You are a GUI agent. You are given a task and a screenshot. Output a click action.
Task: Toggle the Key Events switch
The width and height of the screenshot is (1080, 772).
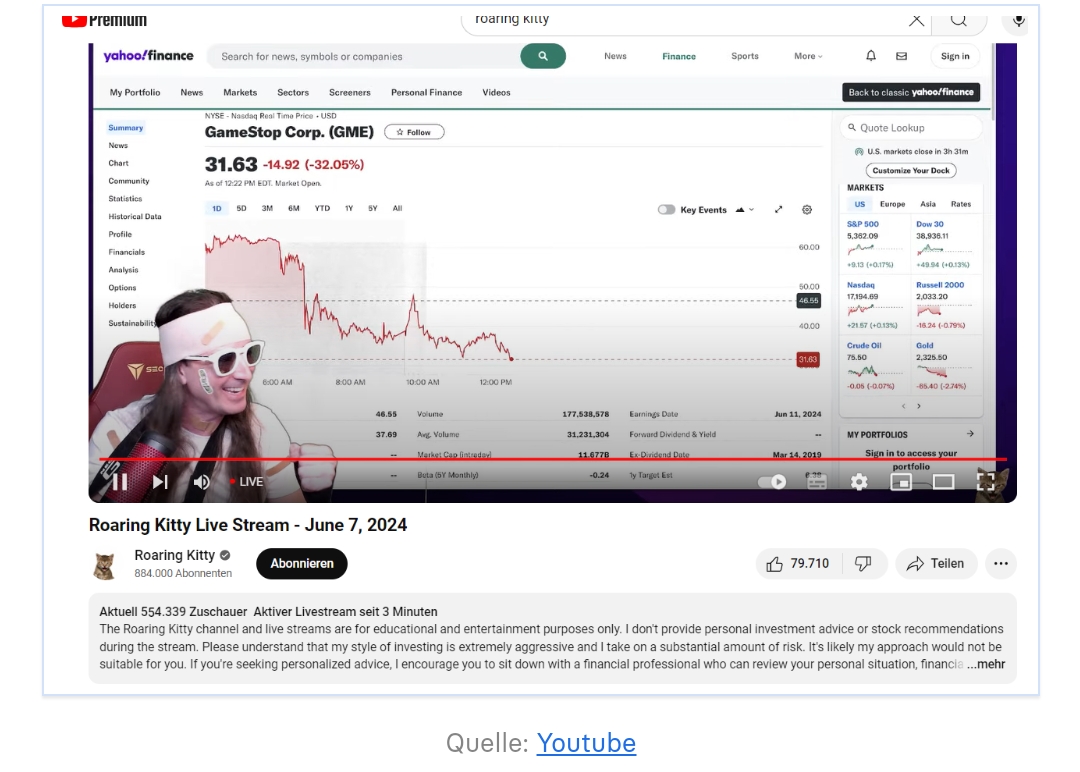[x=666, y=209]
